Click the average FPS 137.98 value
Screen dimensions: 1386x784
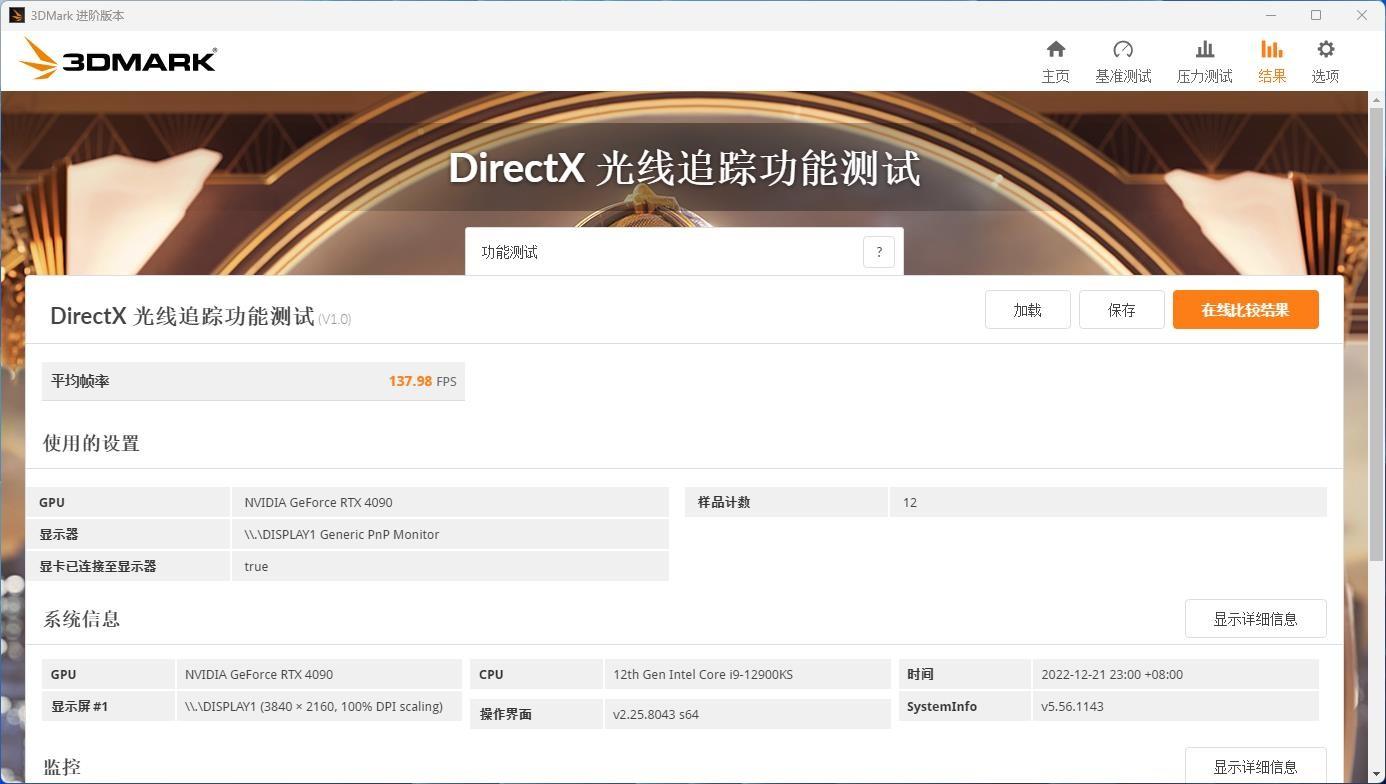tap(410, 381)
